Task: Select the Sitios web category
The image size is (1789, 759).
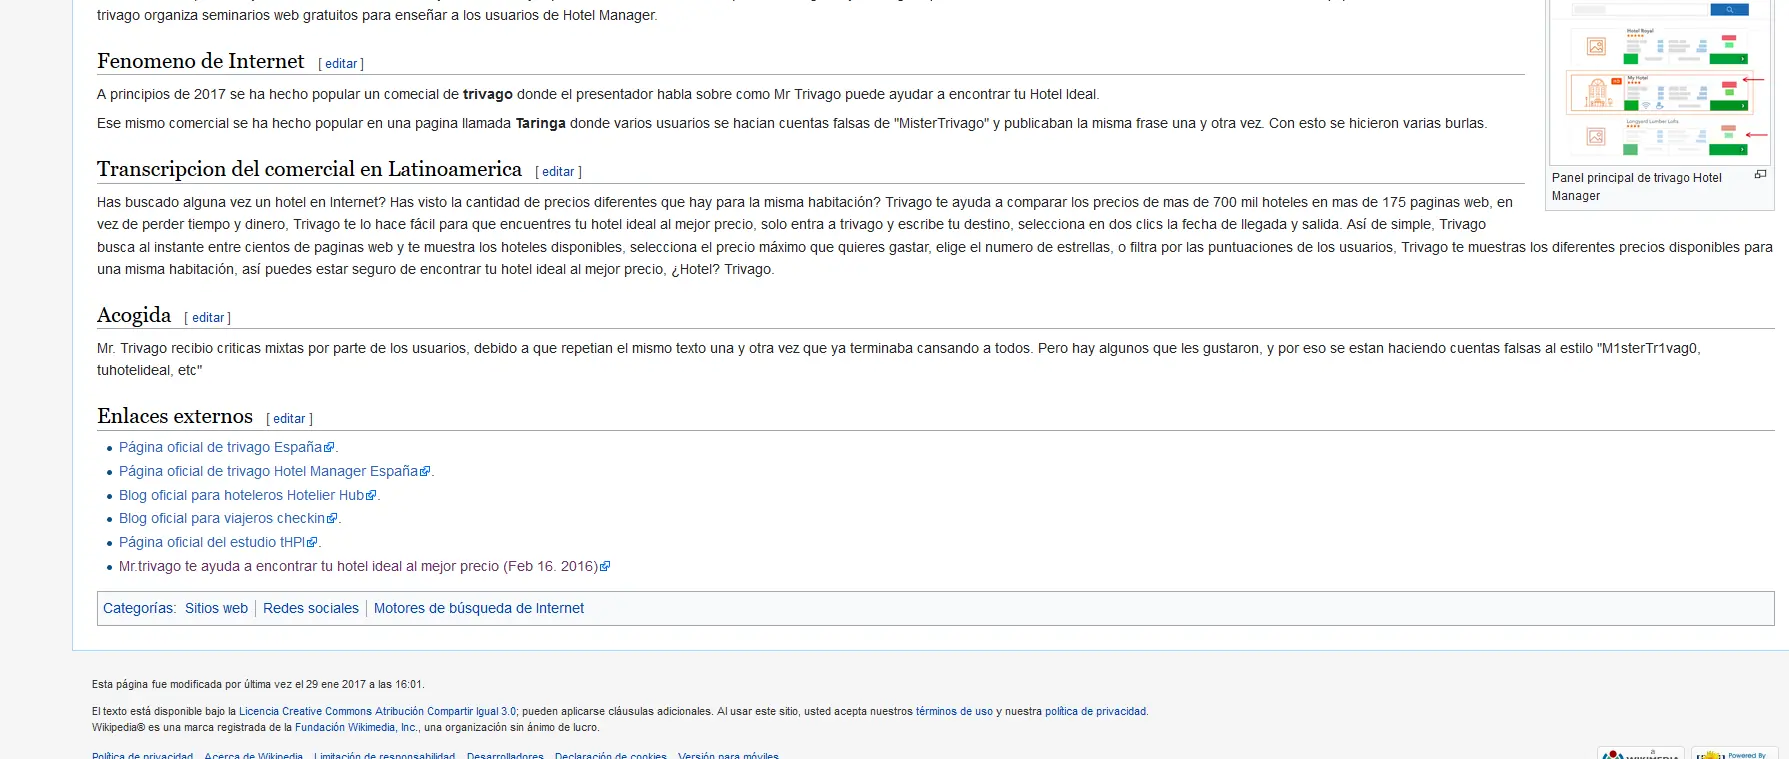Action: point(216,608)
